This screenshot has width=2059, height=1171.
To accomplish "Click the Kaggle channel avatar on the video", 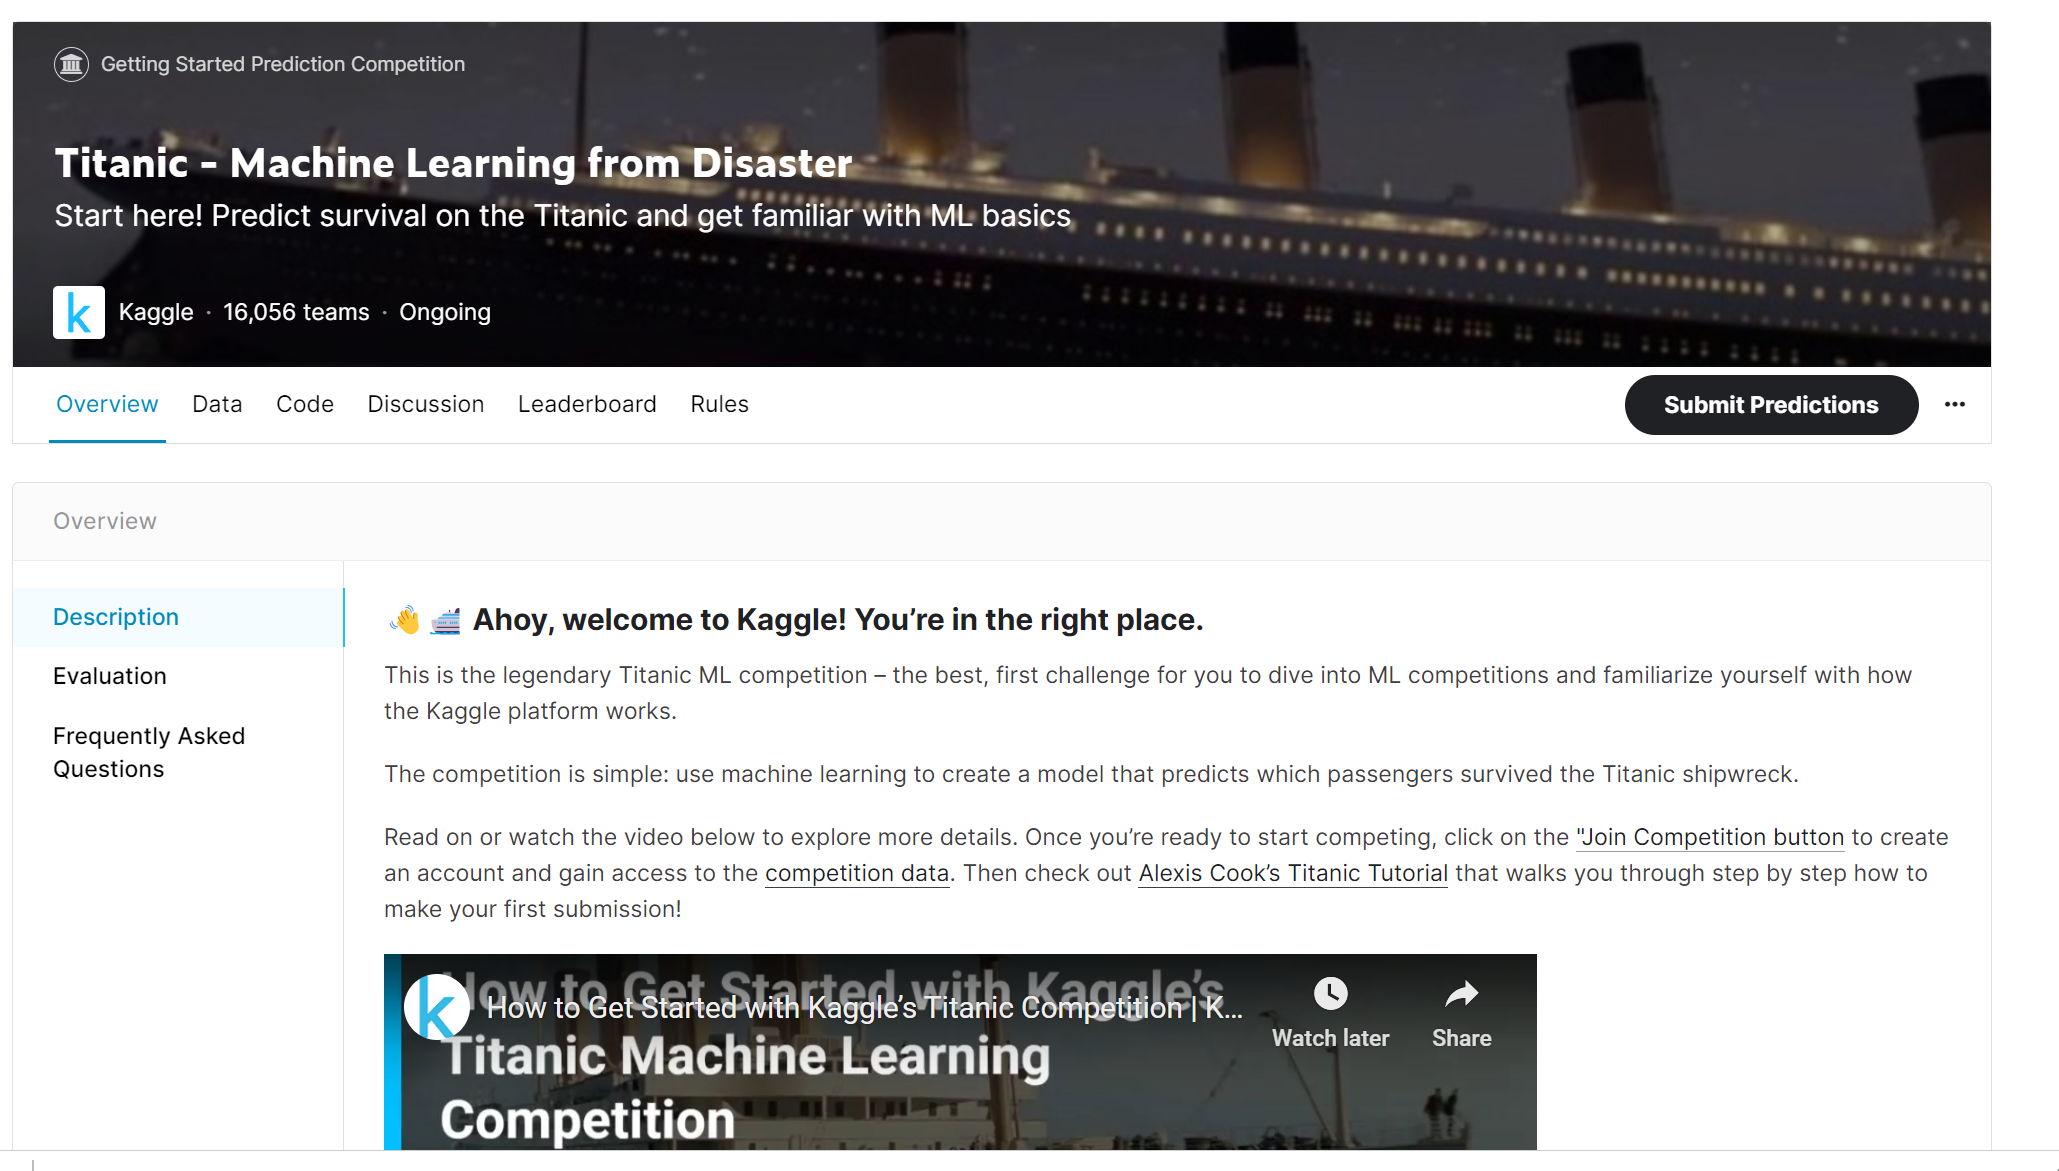I will (x=436, y=1007).
